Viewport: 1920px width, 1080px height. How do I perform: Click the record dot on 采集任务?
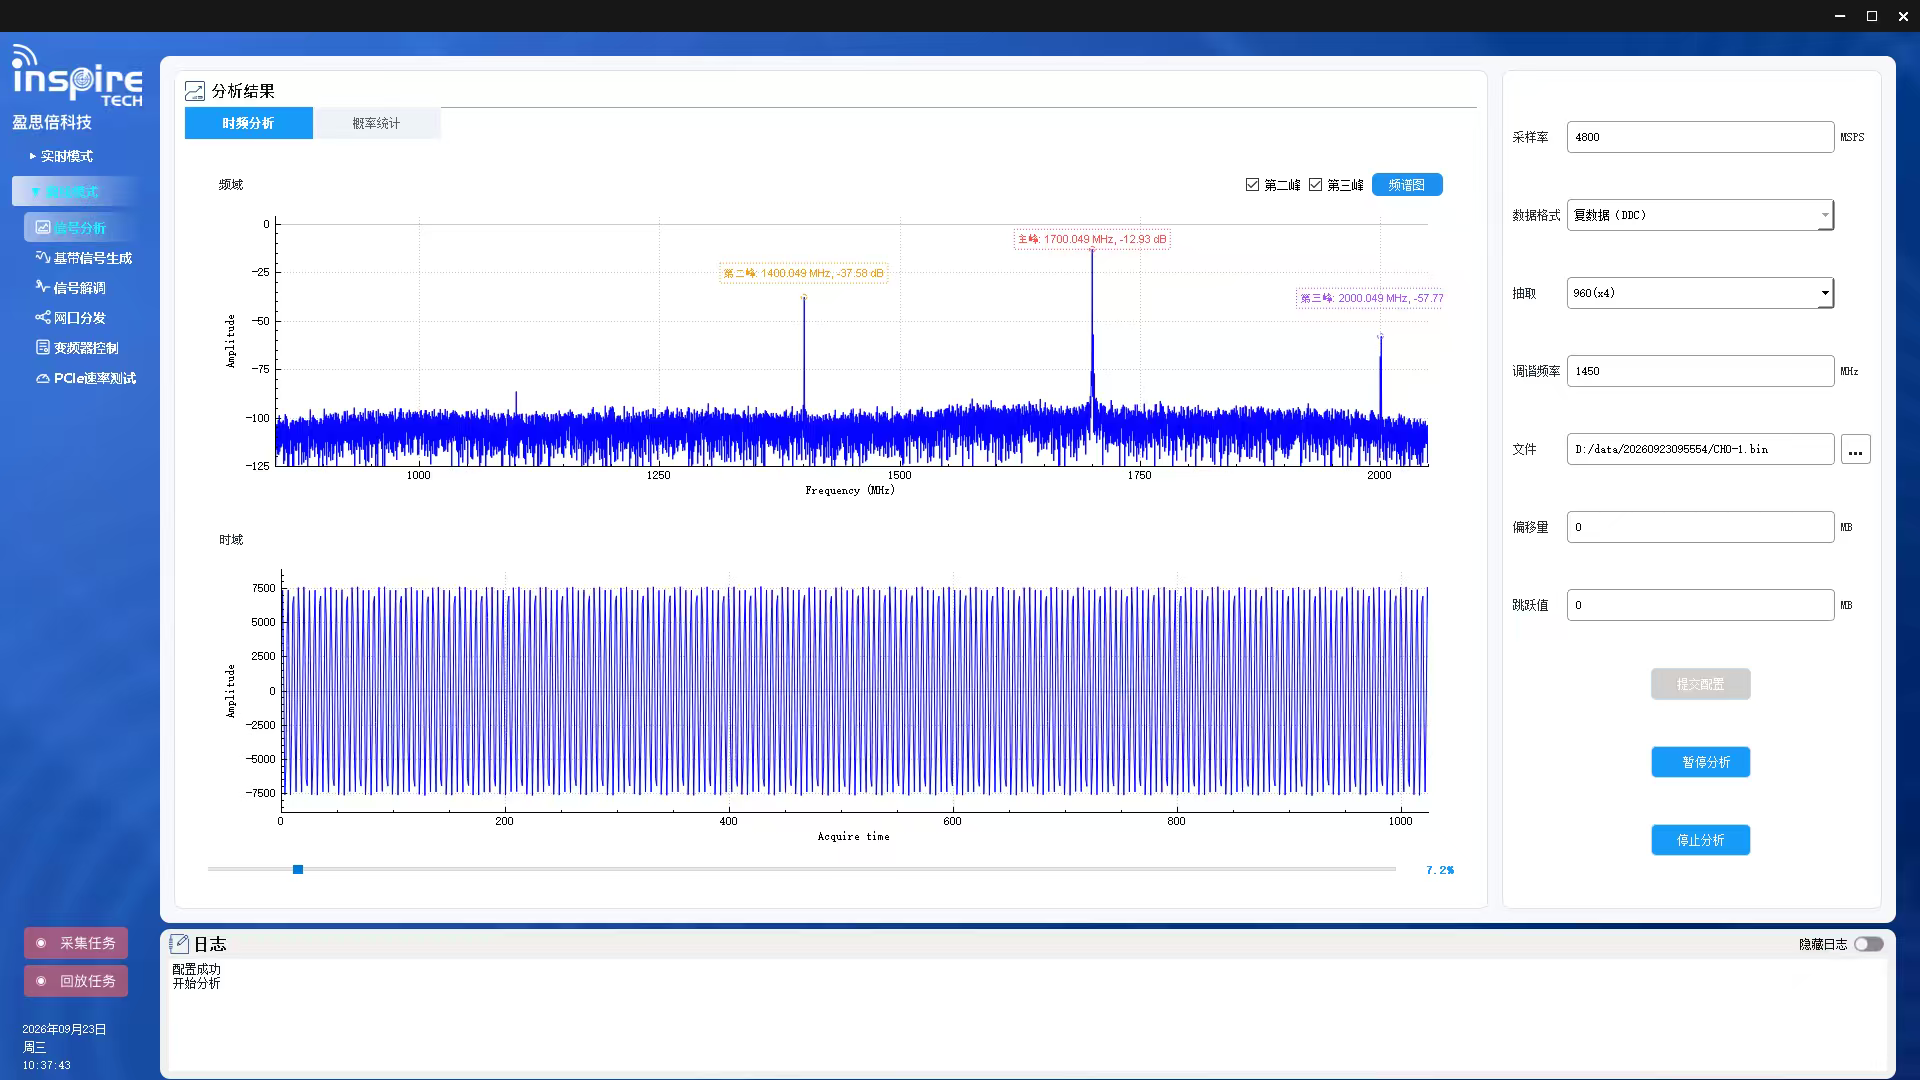tap(41, 943)
